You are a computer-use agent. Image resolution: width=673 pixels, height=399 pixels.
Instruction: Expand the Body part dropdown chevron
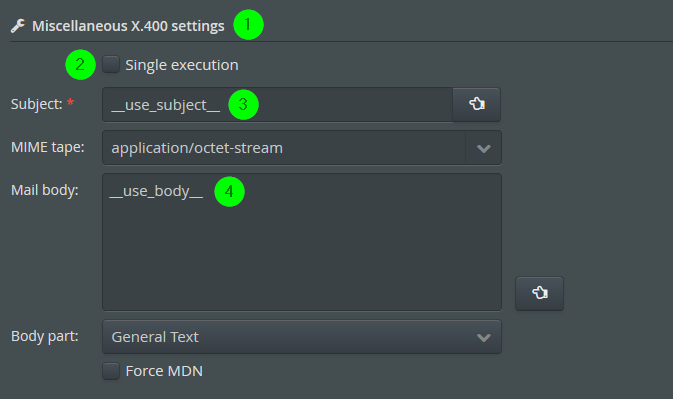tap(484, 337)
